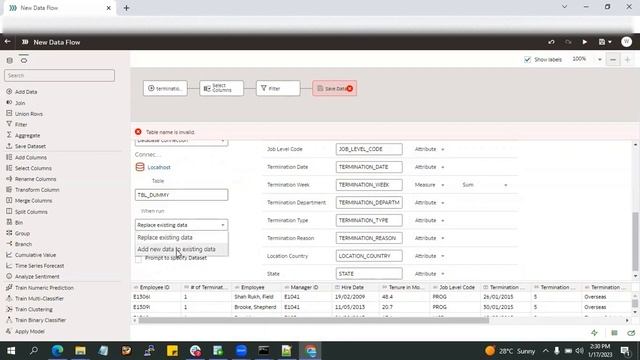
Task: Edit the TBL_DUMMY table name field
Action: (181, 195)
